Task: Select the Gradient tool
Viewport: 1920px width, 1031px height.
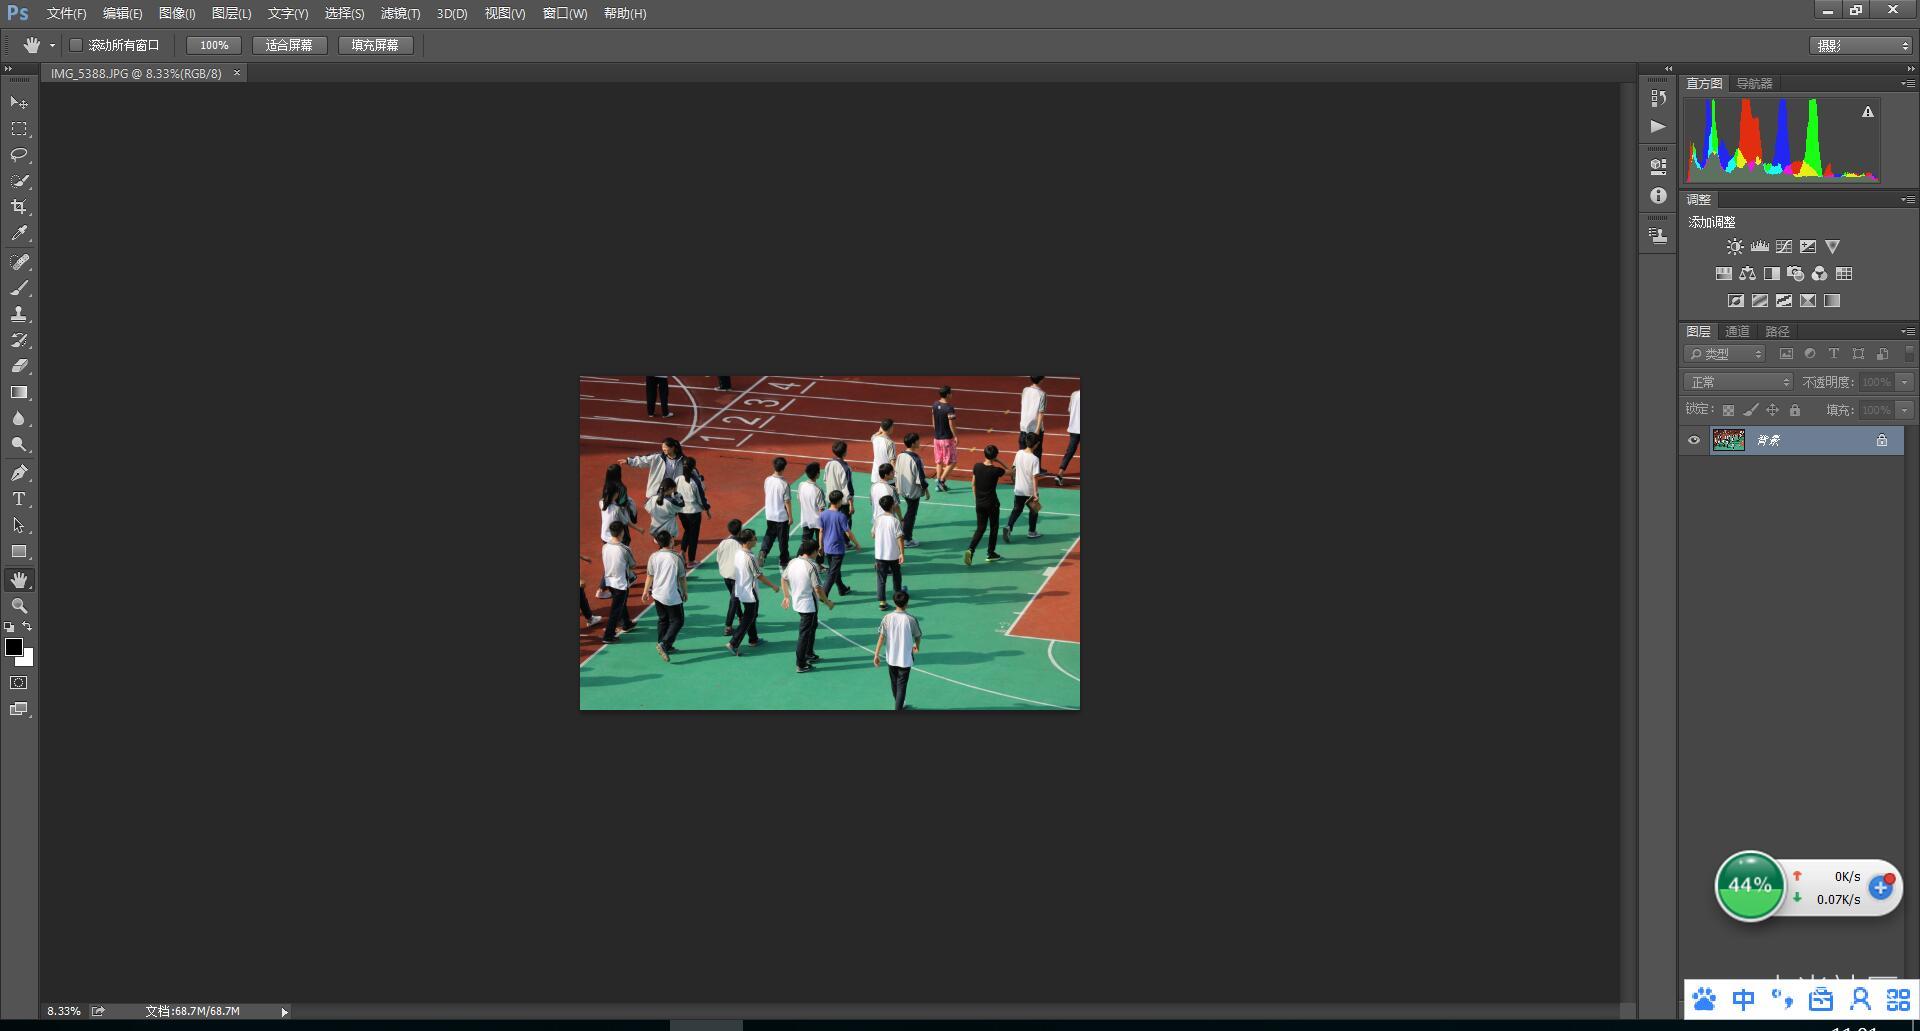Action: pyautogui.click(x=19, y=393)
